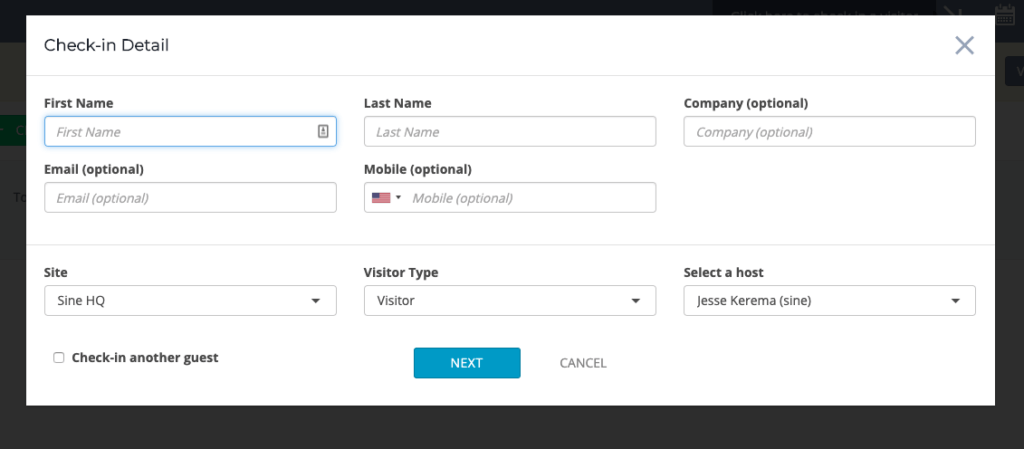The width and height of the screenshot is (1024, 449).
Task: Click into the Last Name field
Action: pyautogui.click(x=509, y=131)
